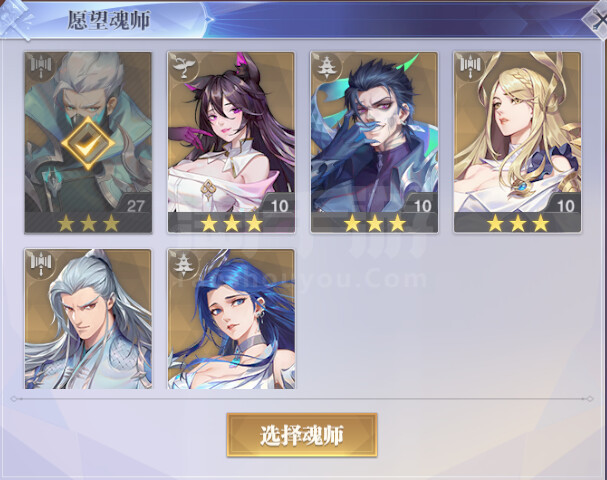Click wing class icon on cat-eared girl card

(184, 68)
